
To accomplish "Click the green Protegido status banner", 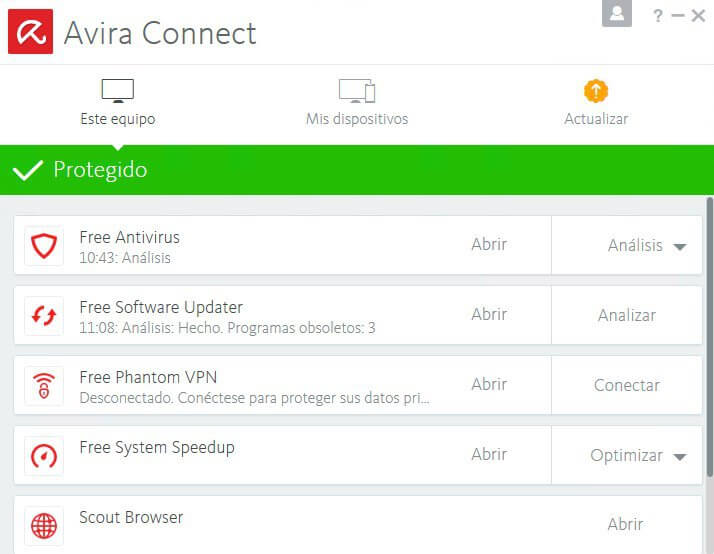I will point(357,170).
